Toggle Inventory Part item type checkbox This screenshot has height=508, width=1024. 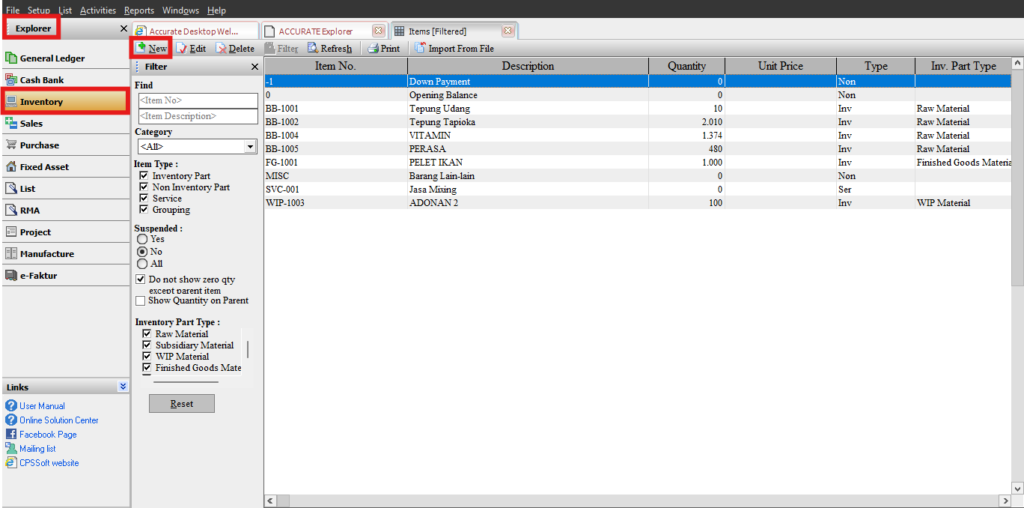pyautogui.click(x=143, y=176)
